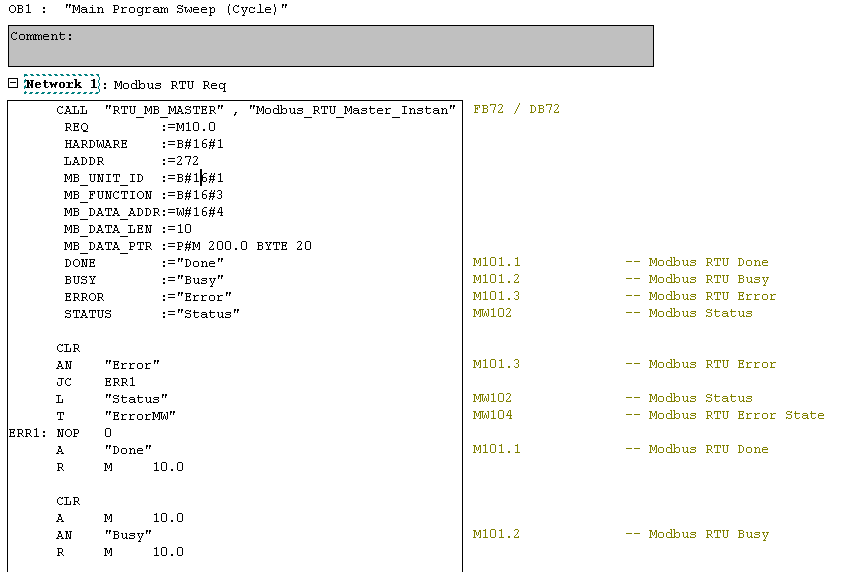Viewport: 848px width, 572px height.
Task: Select the Network 1 label
Action: [x=61, y=85]
